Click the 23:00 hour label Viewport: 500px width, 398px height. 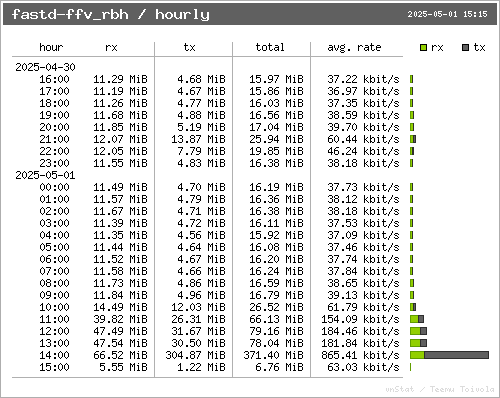click(x=54, y=163)
